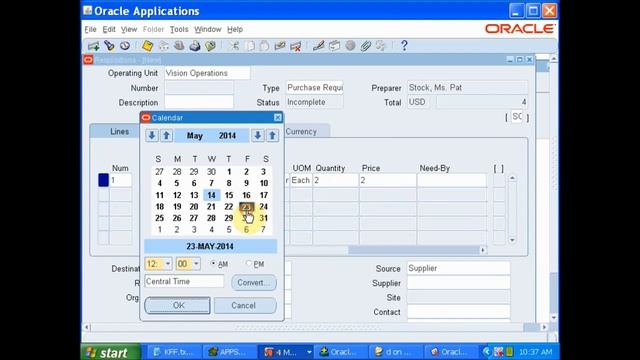Screen dimensions: 640x360
Task: Pick May 14 in the calendar
Action: 211,195
